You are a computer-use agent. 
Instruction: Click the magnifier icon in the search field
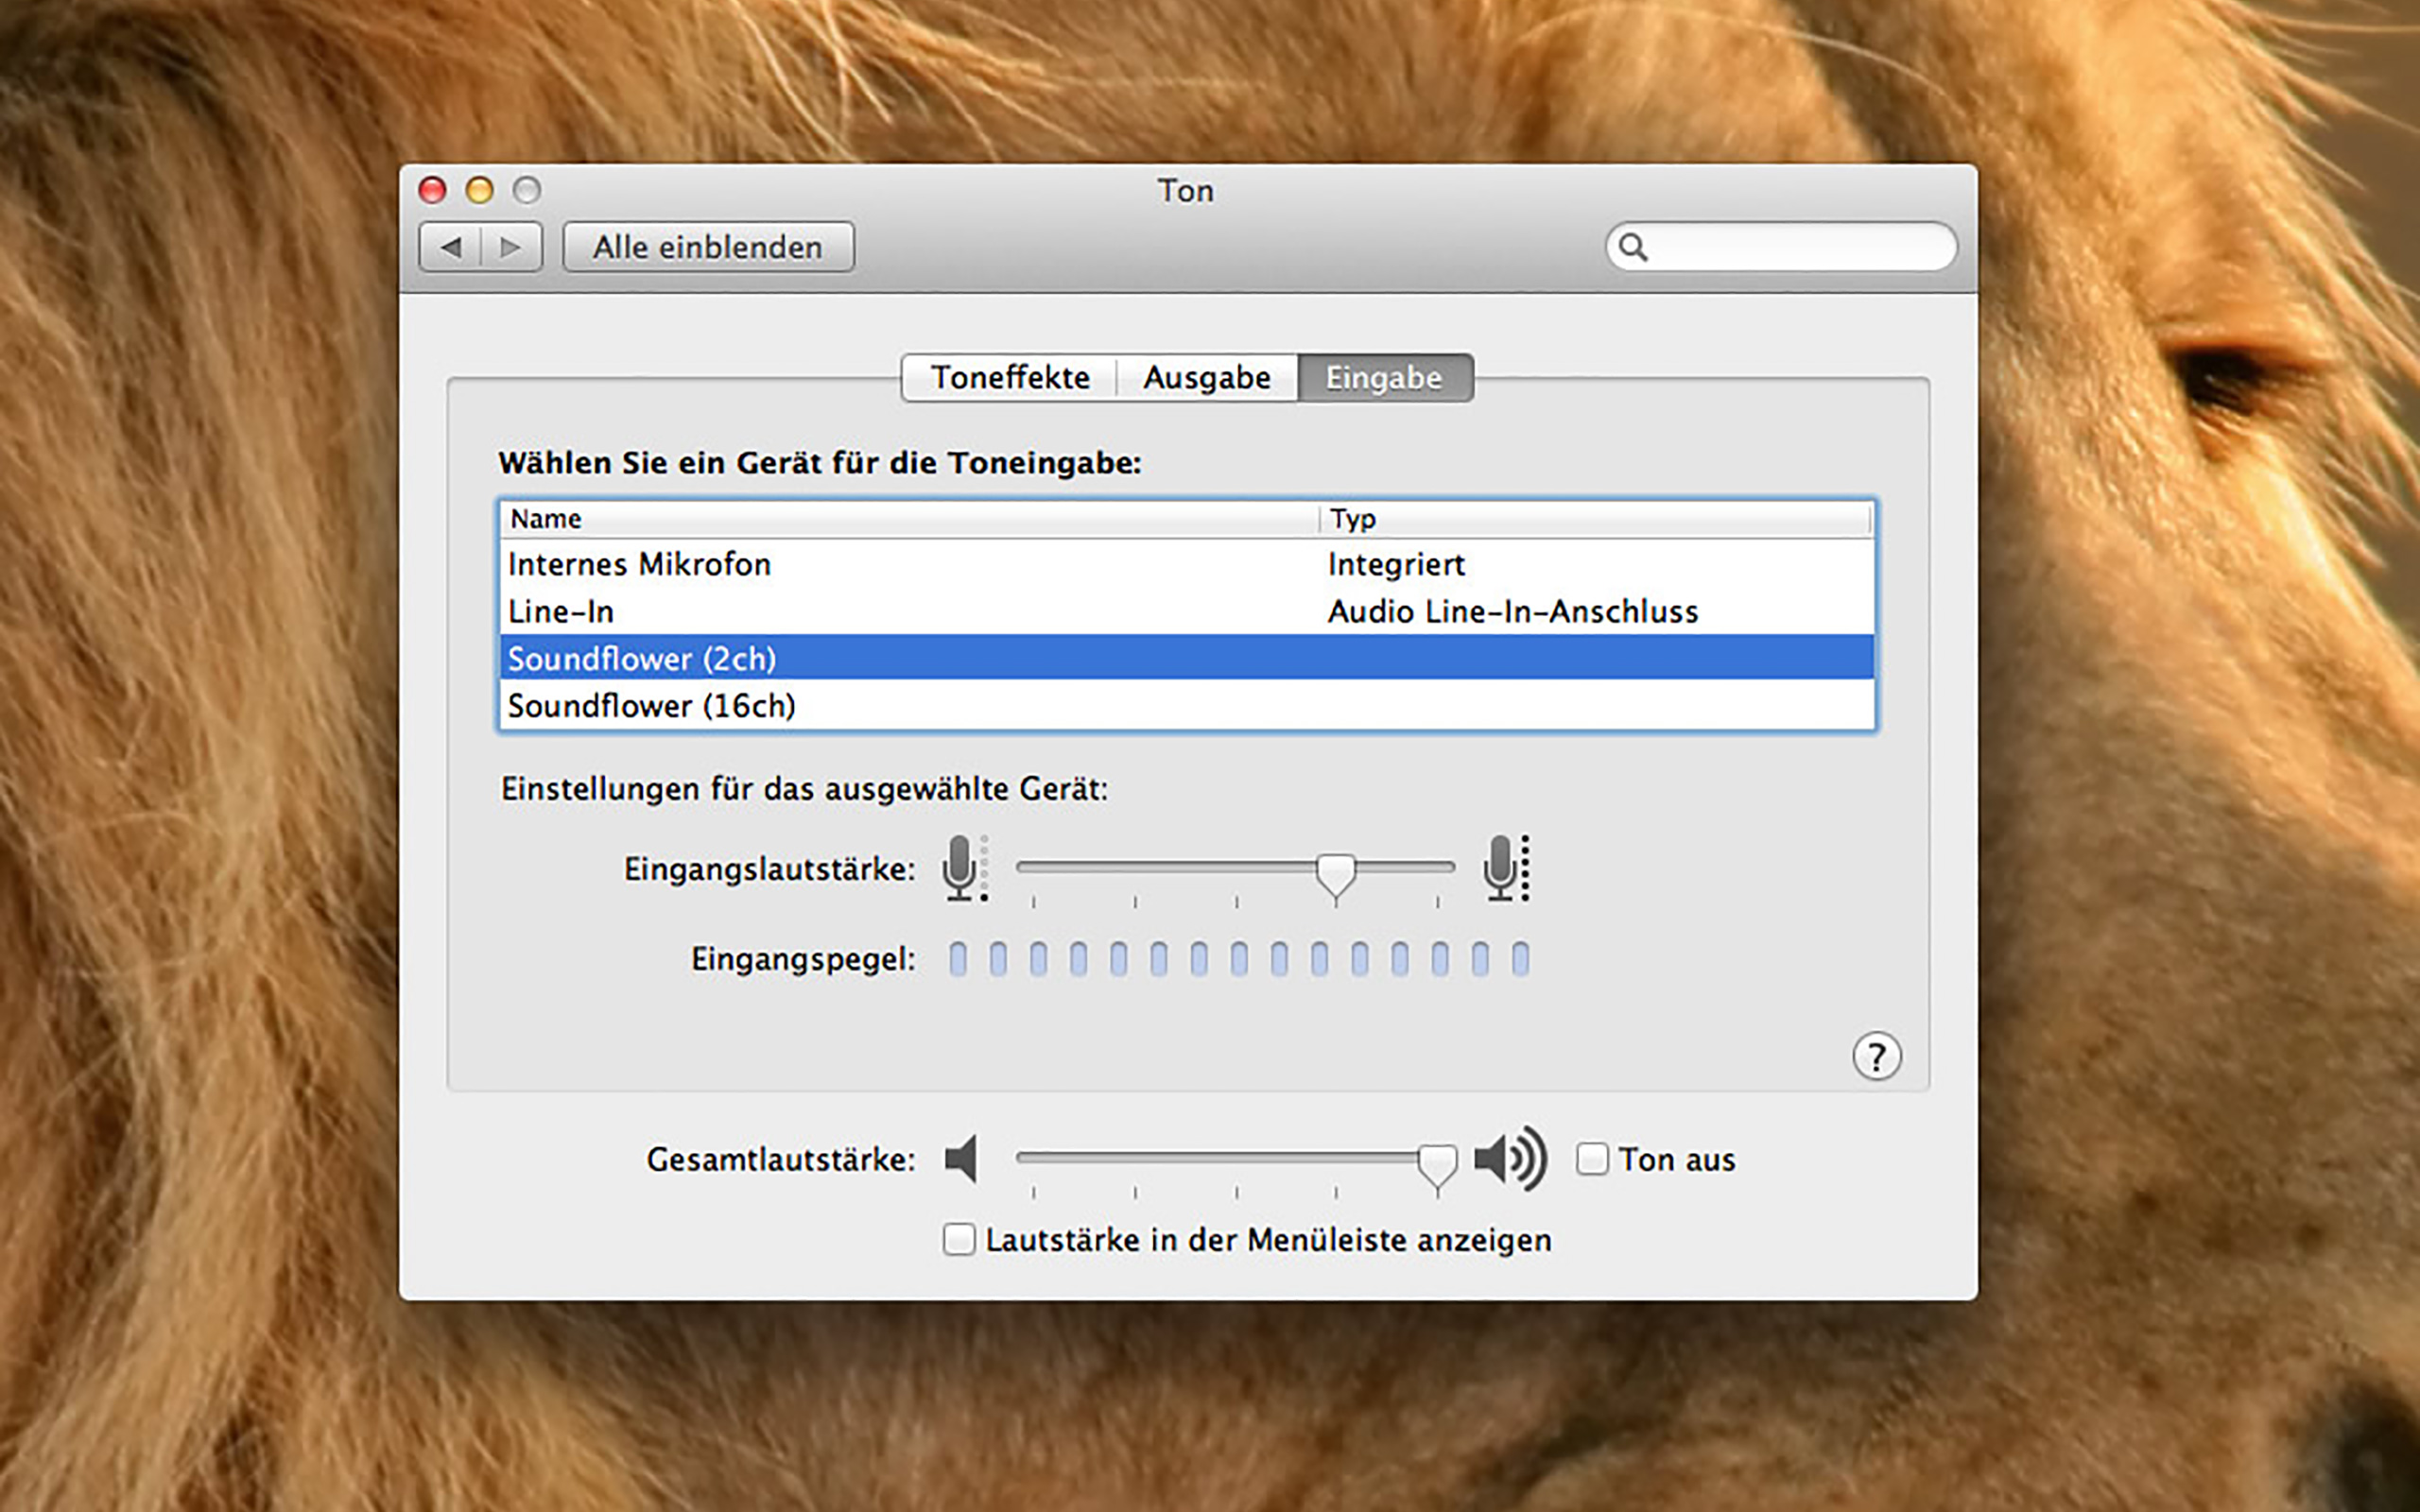(x=1632, y=247)
